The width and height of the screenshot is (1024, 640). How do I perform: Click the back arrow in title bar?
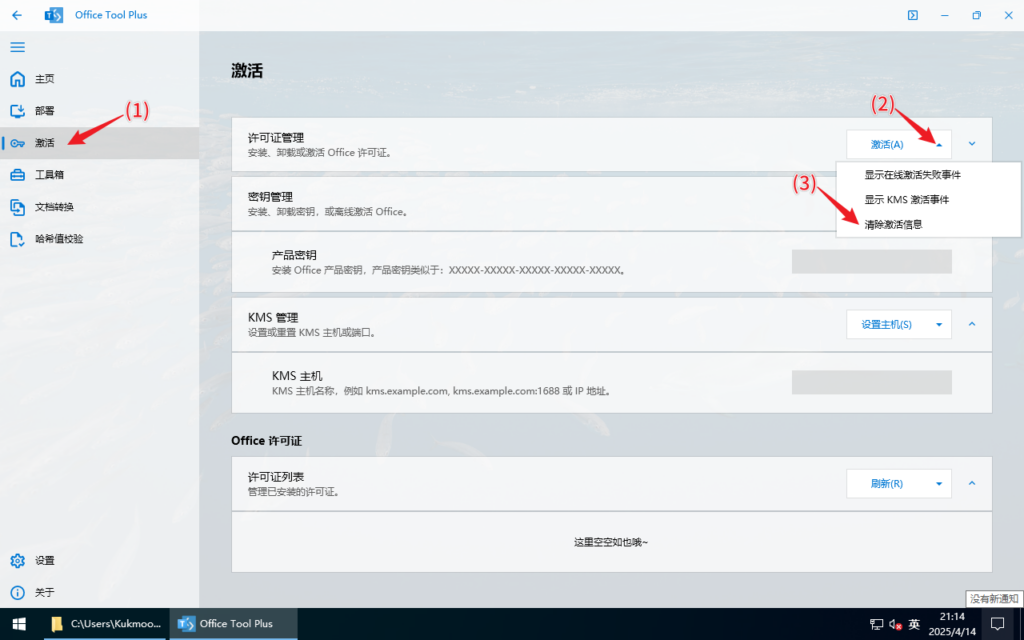point(17,15)
